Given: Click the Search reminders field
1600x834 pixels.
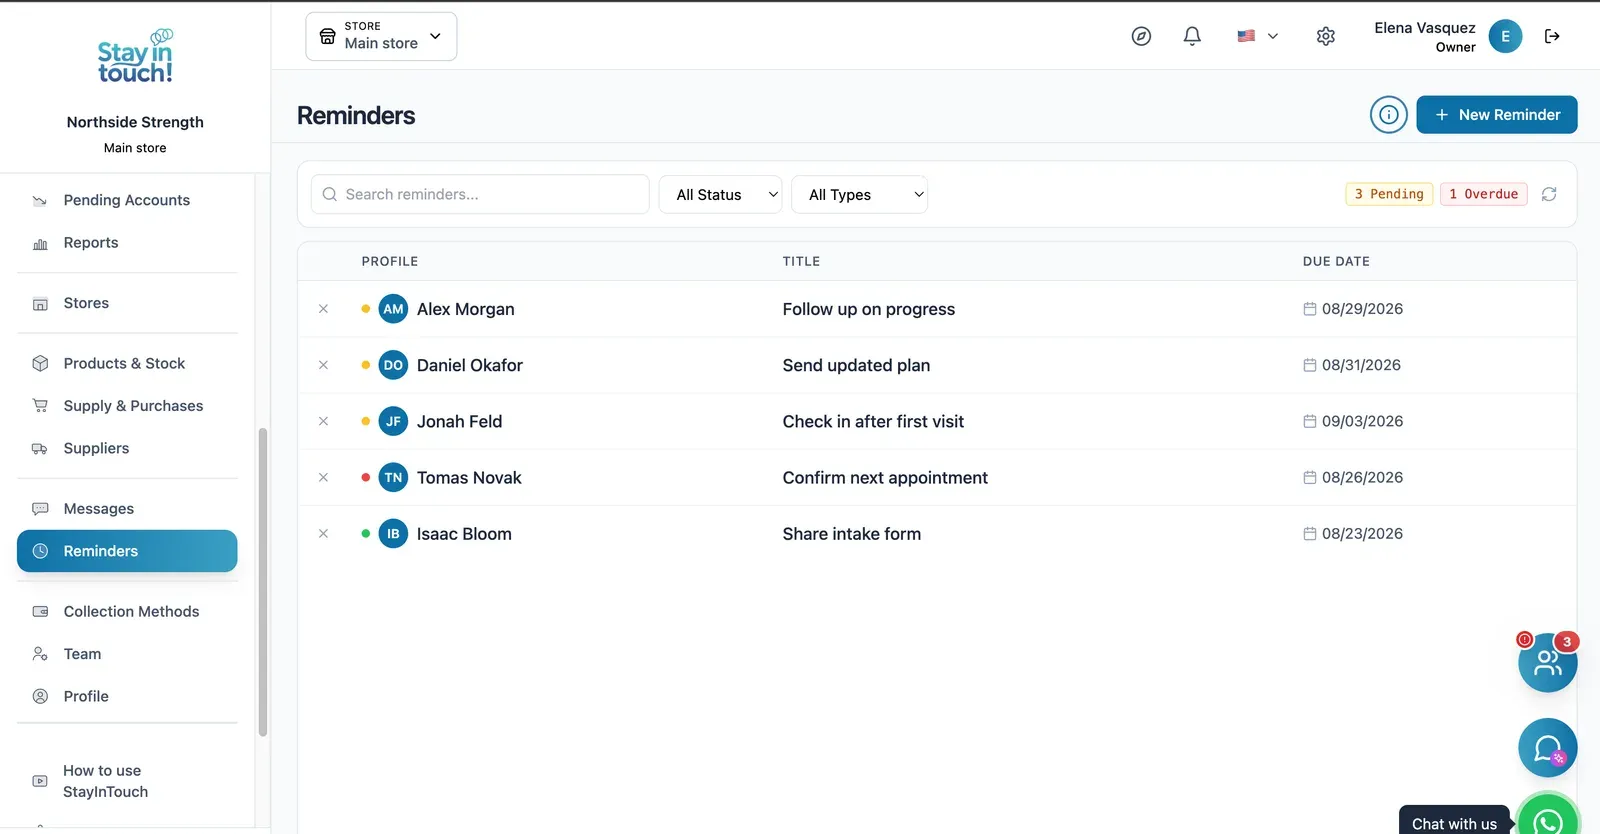Looking at the screenshot, I should (x=480, y=195).
